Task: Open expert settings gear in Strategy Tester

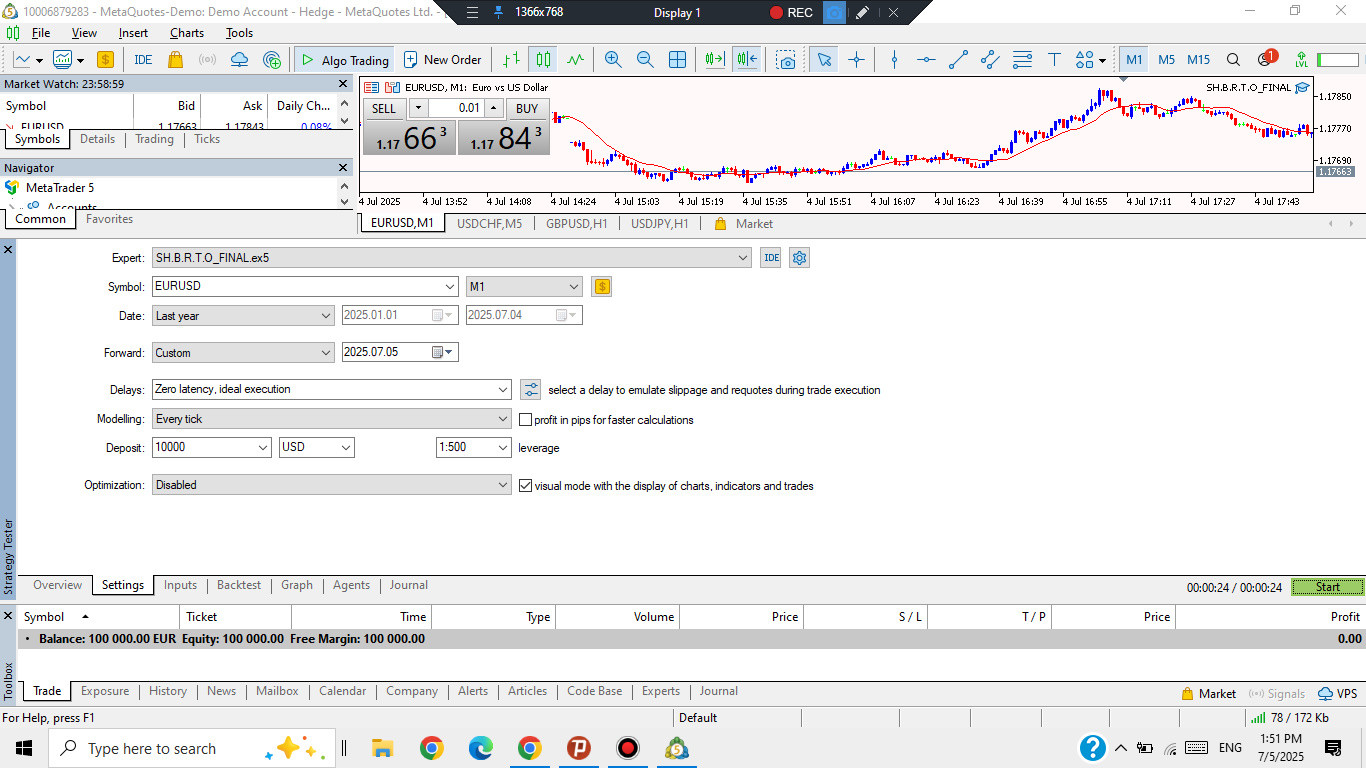Action: coord(799,258)
